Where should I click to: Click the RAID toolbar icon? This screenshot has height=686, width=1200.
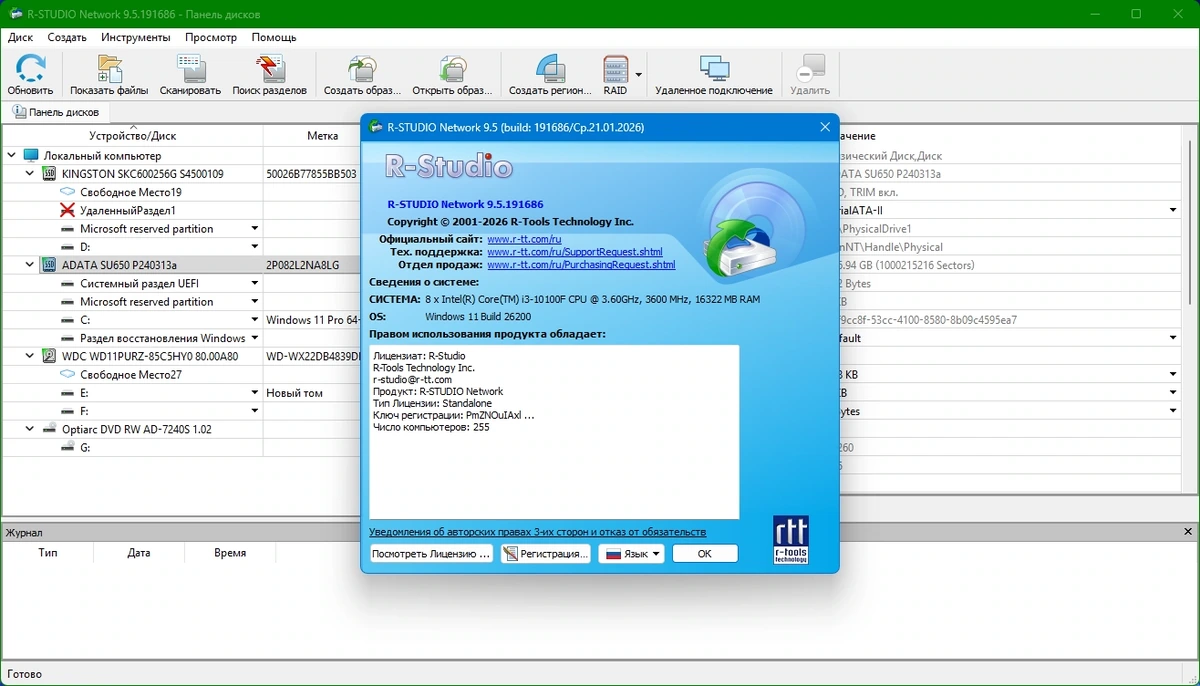point(615,69)
